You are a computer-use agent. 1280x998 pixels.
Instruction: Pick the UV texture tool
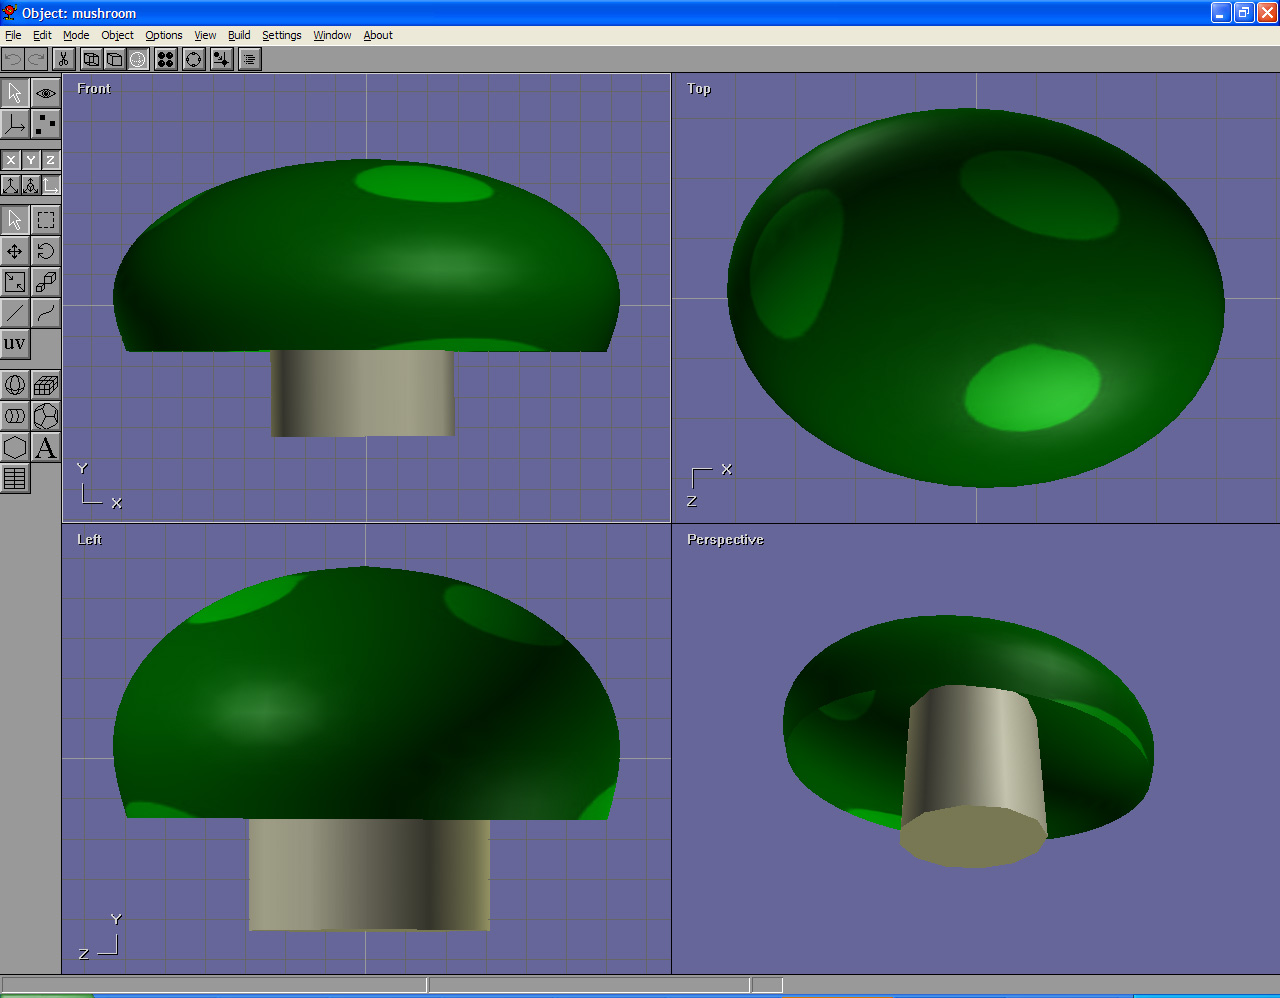point(15,344)
